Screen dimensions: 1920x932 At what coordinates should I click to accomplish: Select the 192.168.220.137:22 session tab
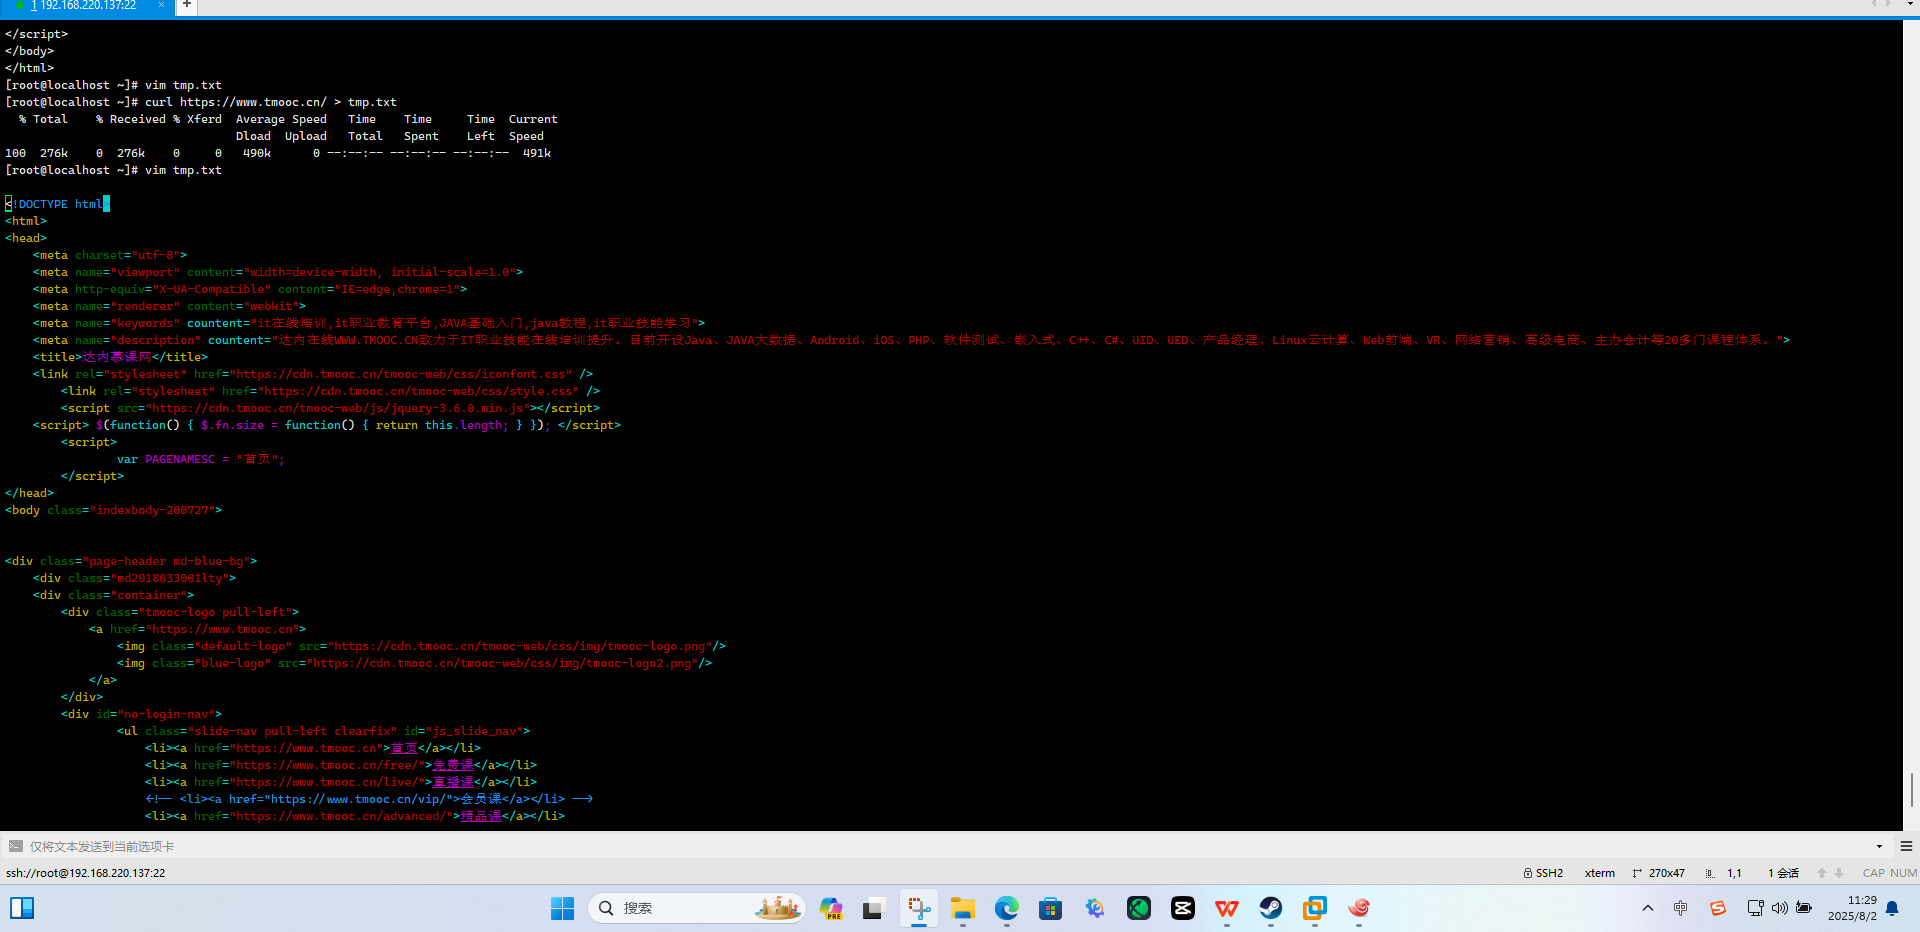click(x=86, y=6)
